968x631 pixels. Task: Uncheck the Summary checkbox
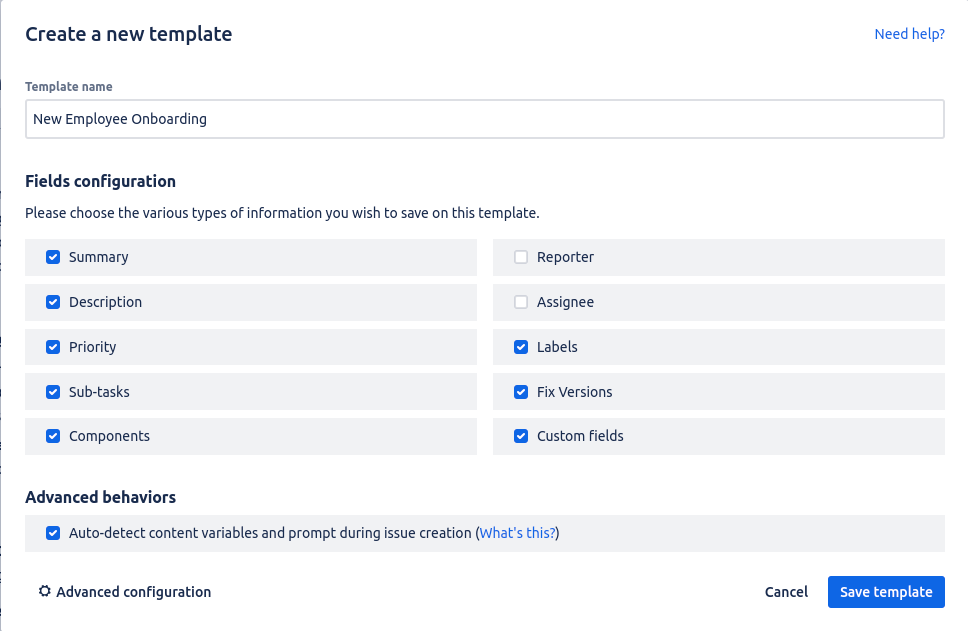pyautogui.click(x=53, y=257)
